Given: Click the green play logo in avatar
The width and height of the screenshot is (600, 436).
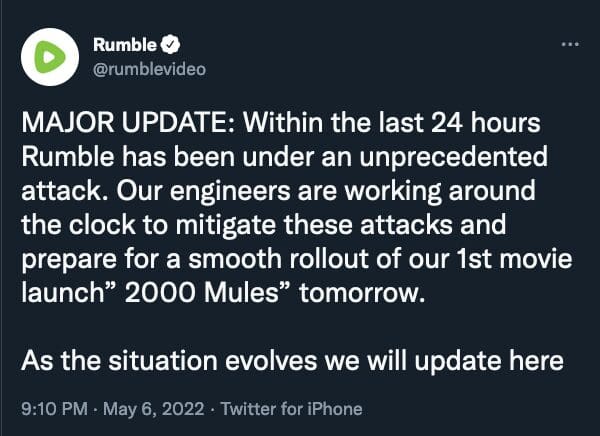Looking at the screenshot, I should (50, 57).
